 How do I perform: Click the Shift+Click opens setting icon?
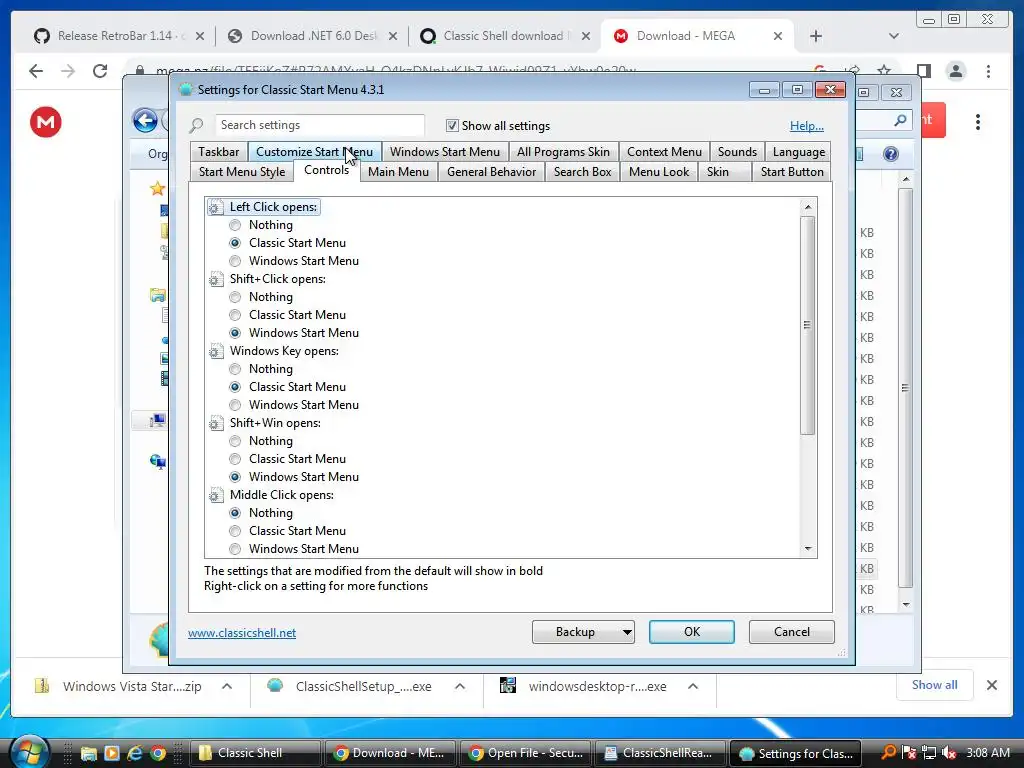(x=216, y=280)
